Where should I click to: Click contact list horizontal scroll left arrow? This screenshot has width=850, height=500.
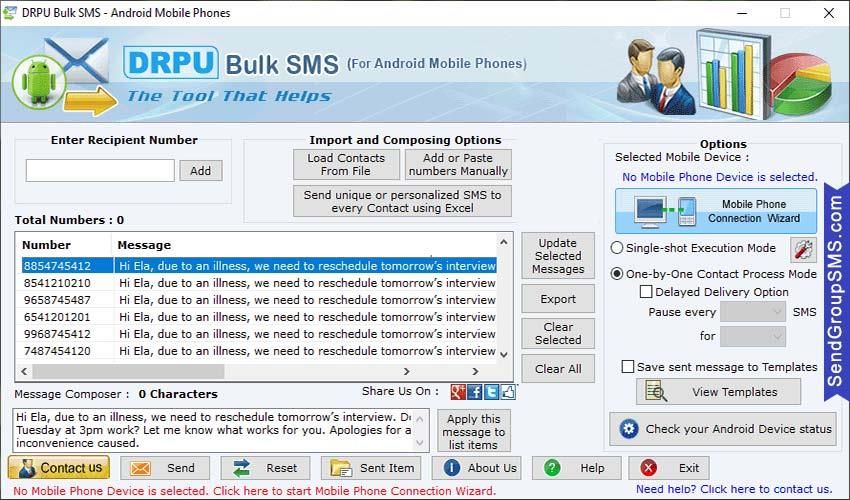pos(24,371)
